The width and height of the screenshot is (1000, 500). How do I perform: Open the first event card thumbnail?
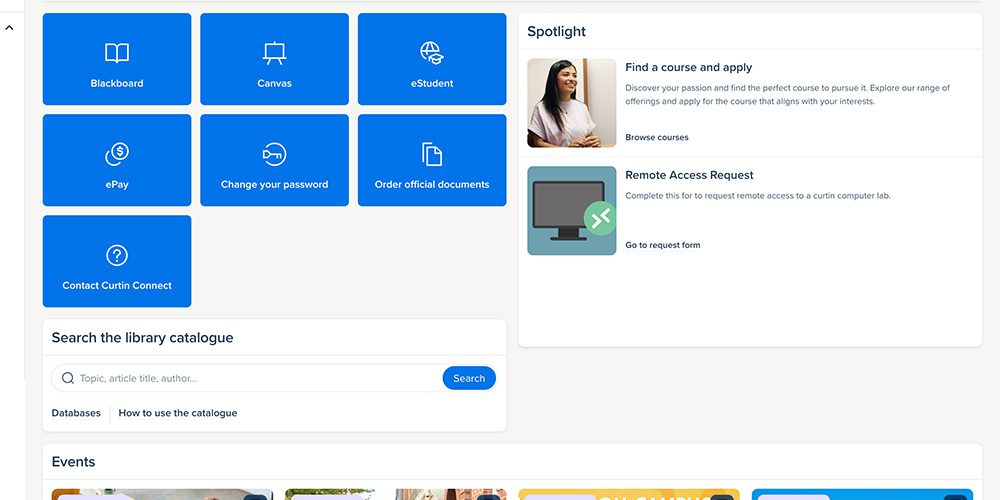tap(162, 494)
